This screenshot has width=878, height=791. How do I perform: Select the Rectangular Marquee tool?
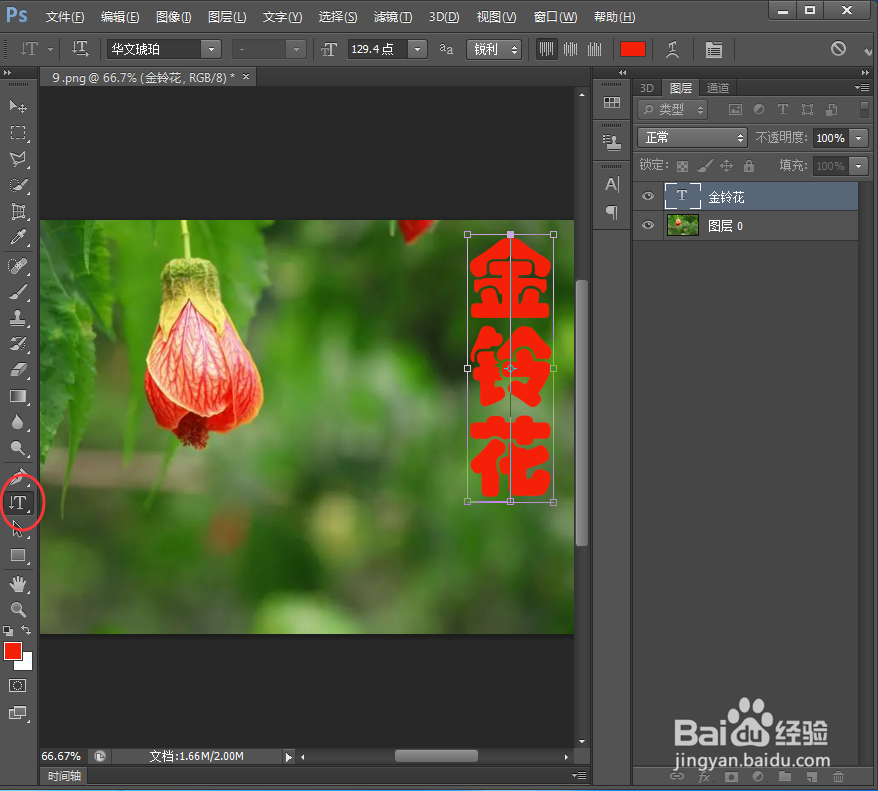[x=18, y=133]
